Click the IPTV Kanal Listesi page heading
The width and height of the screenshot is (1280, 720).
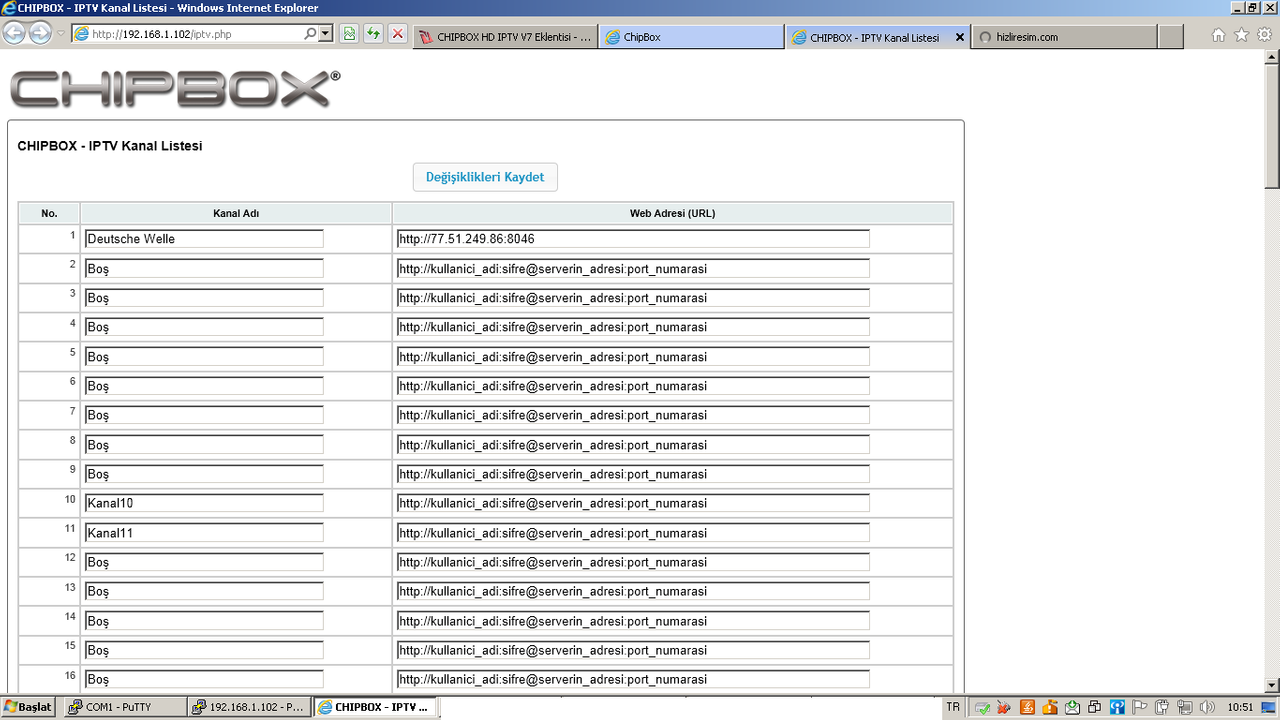tap(110, 146)
